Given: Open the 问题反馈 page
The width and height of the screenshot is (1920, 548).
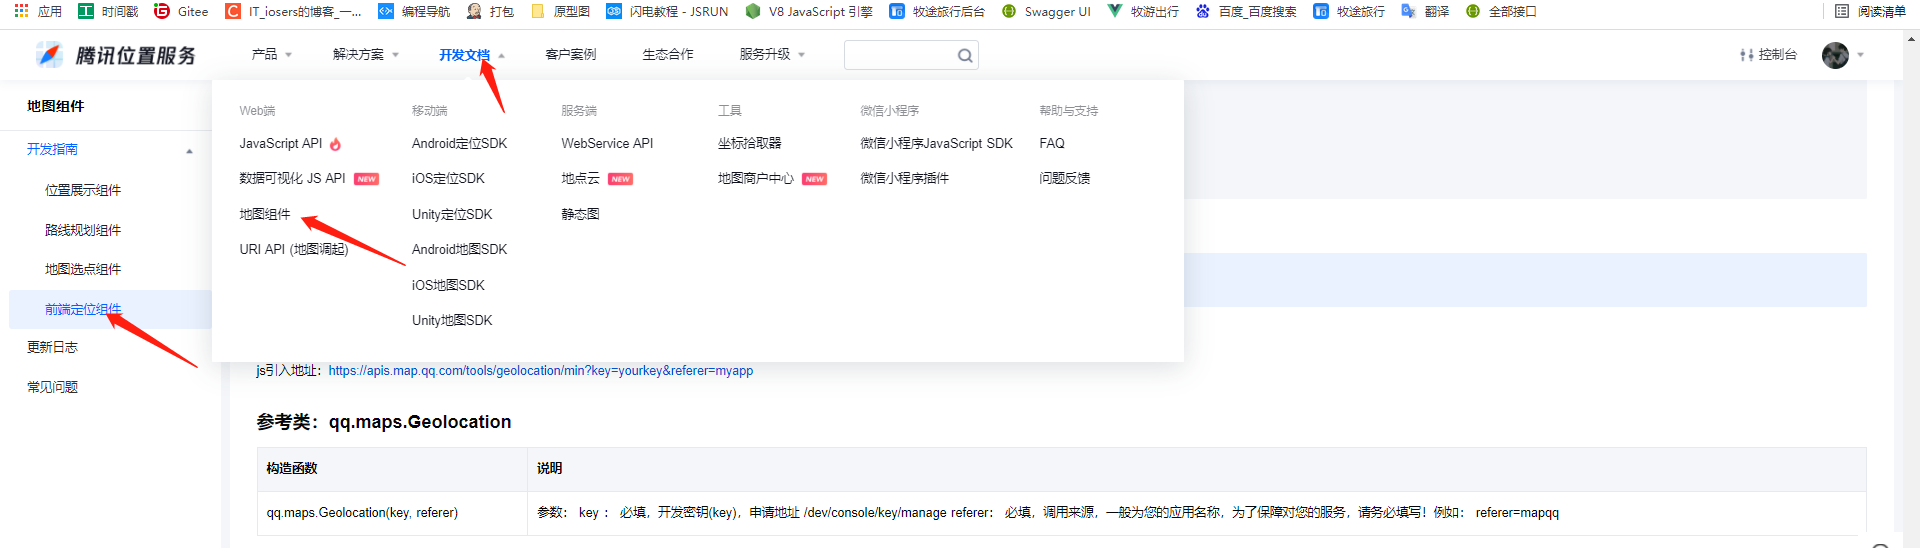Looking at the screenshot, I should coord(1064,179).
